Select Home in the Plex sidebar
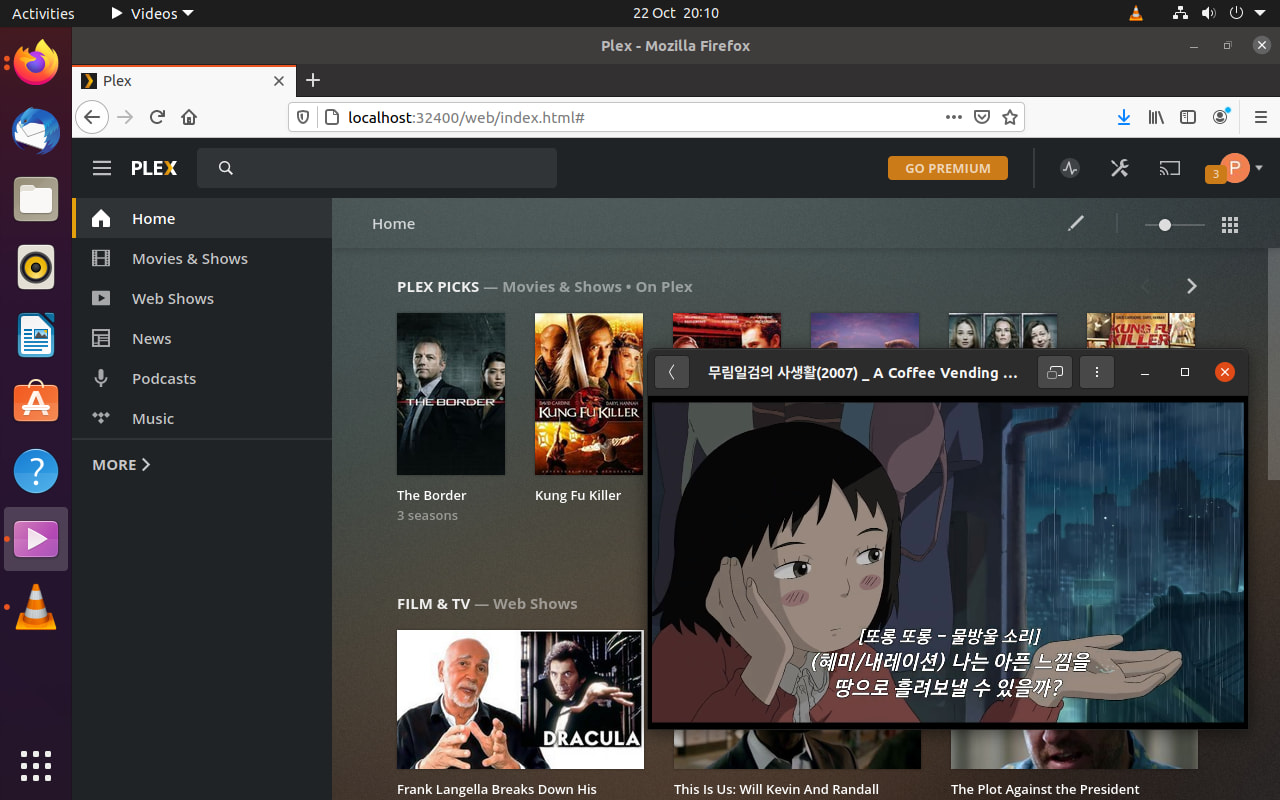Image resolution: width=1280 pixels, height=800 pixels. pyautogui.click(x=202, y=218)
